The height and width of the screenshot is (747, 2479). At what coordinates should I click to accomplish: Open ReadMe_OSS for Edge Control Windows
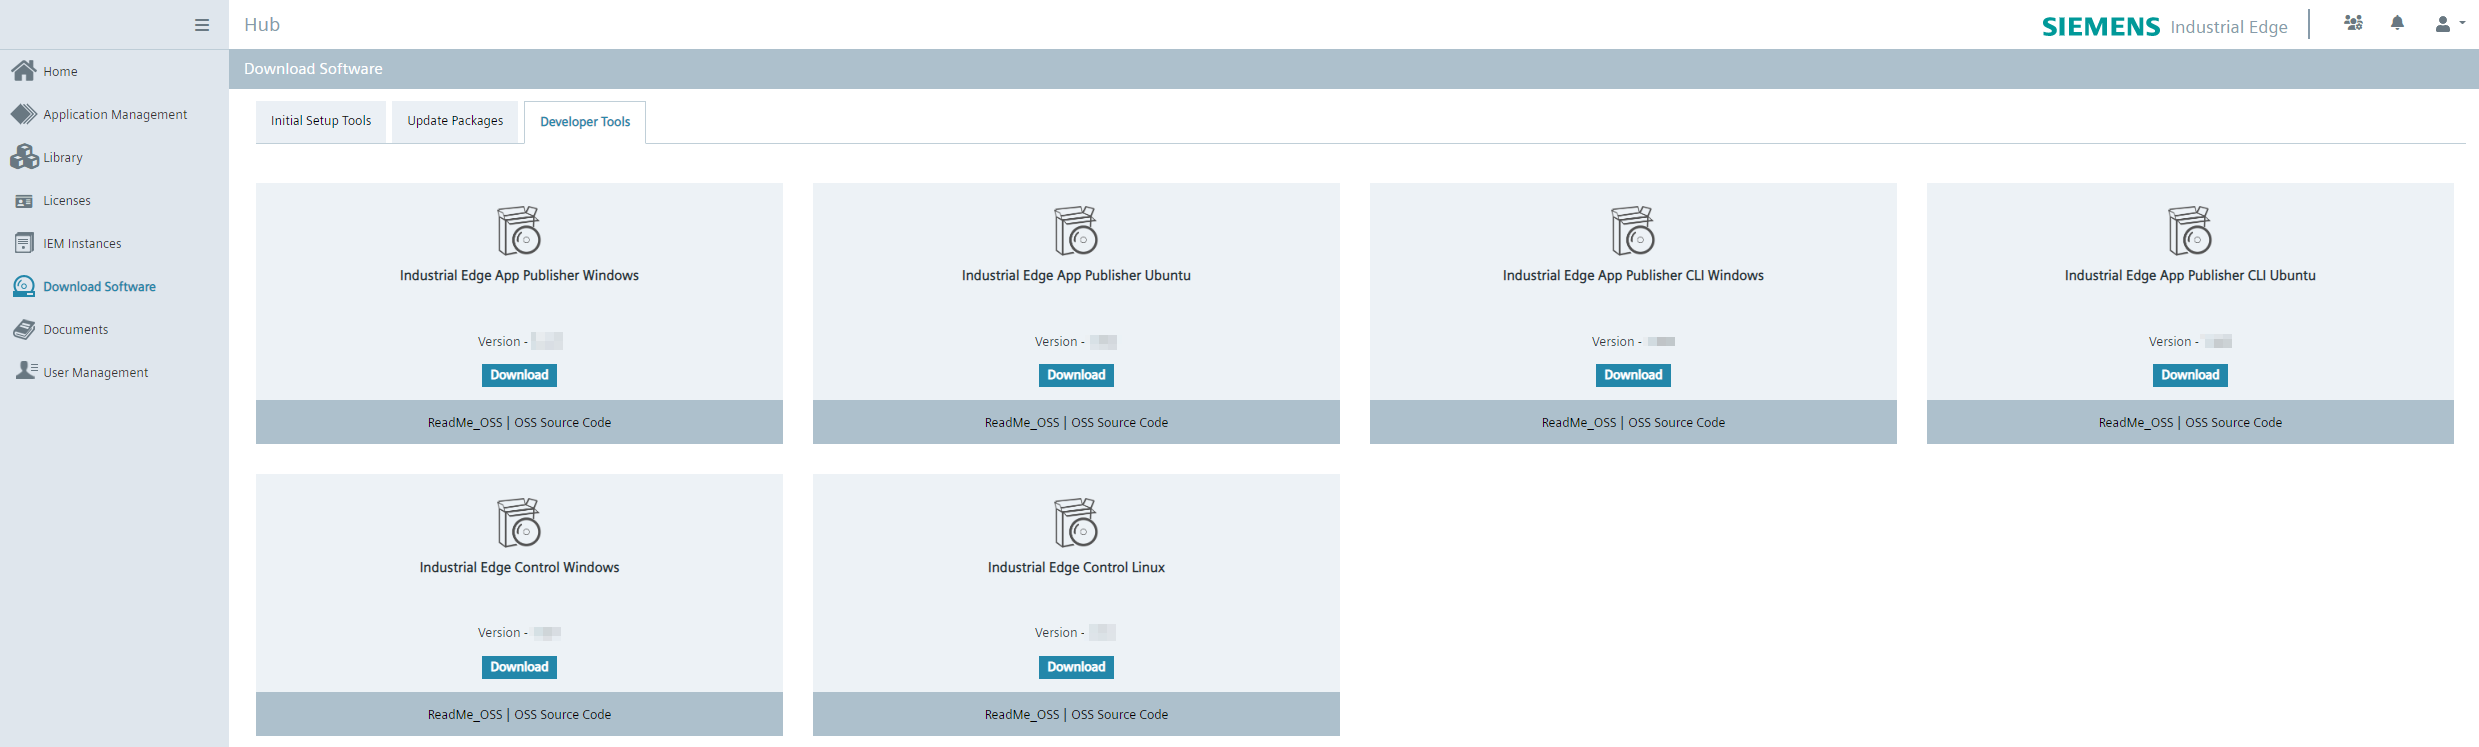[465, 715]
